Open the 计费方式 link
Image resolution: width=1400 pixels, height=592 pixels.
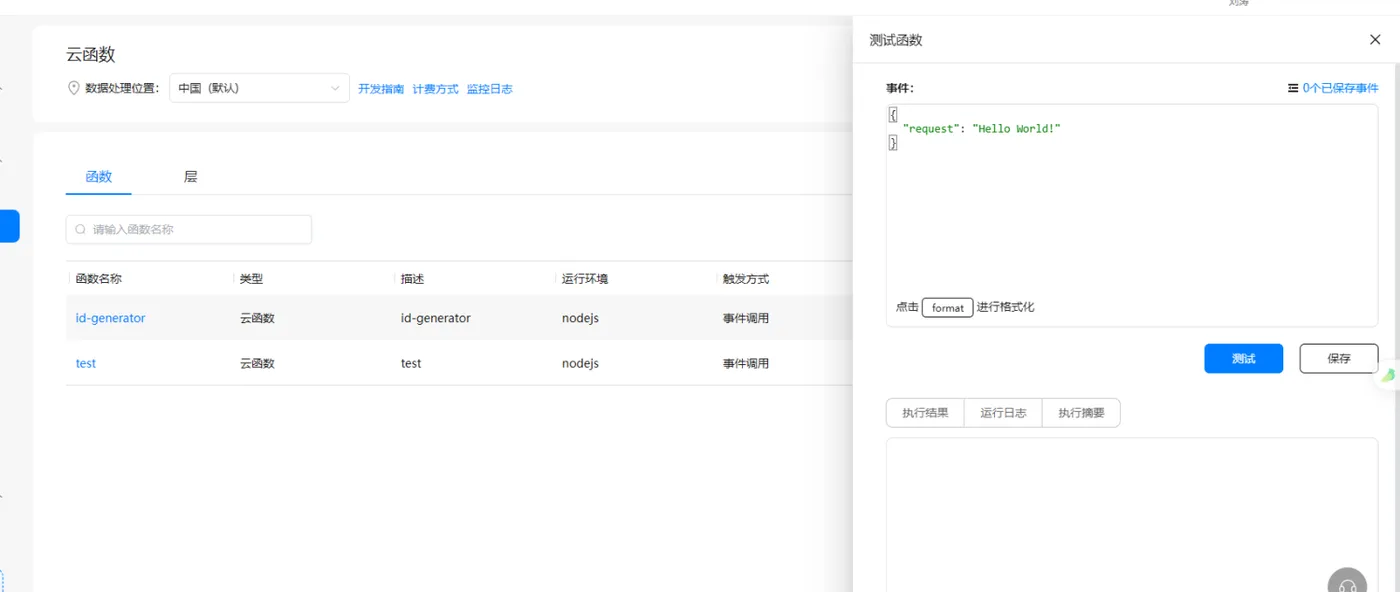click(x=435, y=89)
